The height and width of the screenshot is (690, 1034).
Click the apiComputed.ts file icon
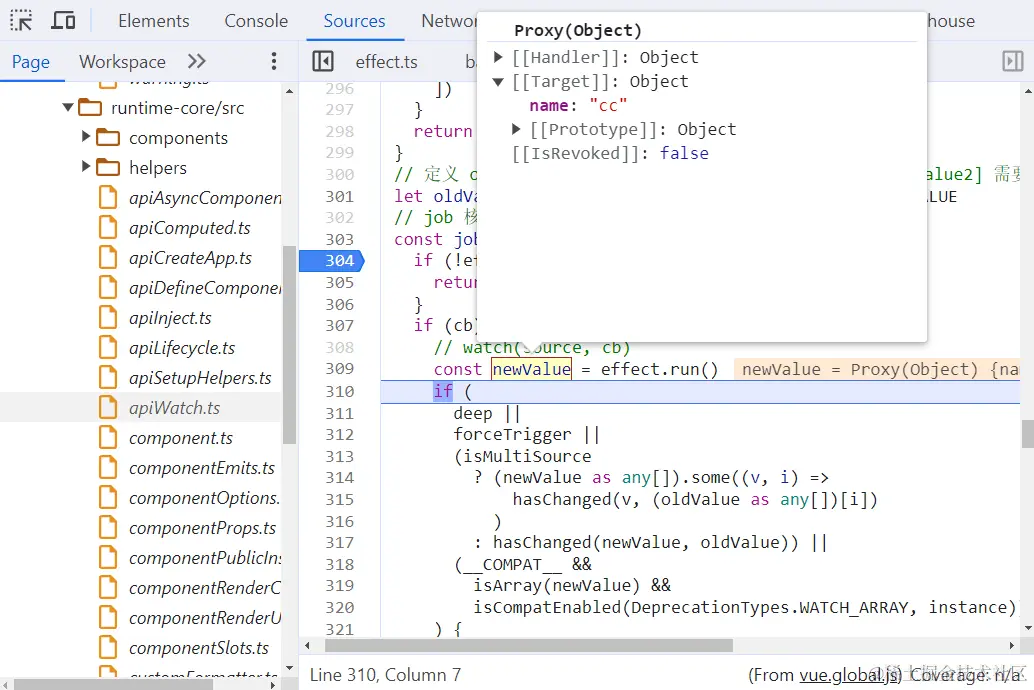click(107, 227)
